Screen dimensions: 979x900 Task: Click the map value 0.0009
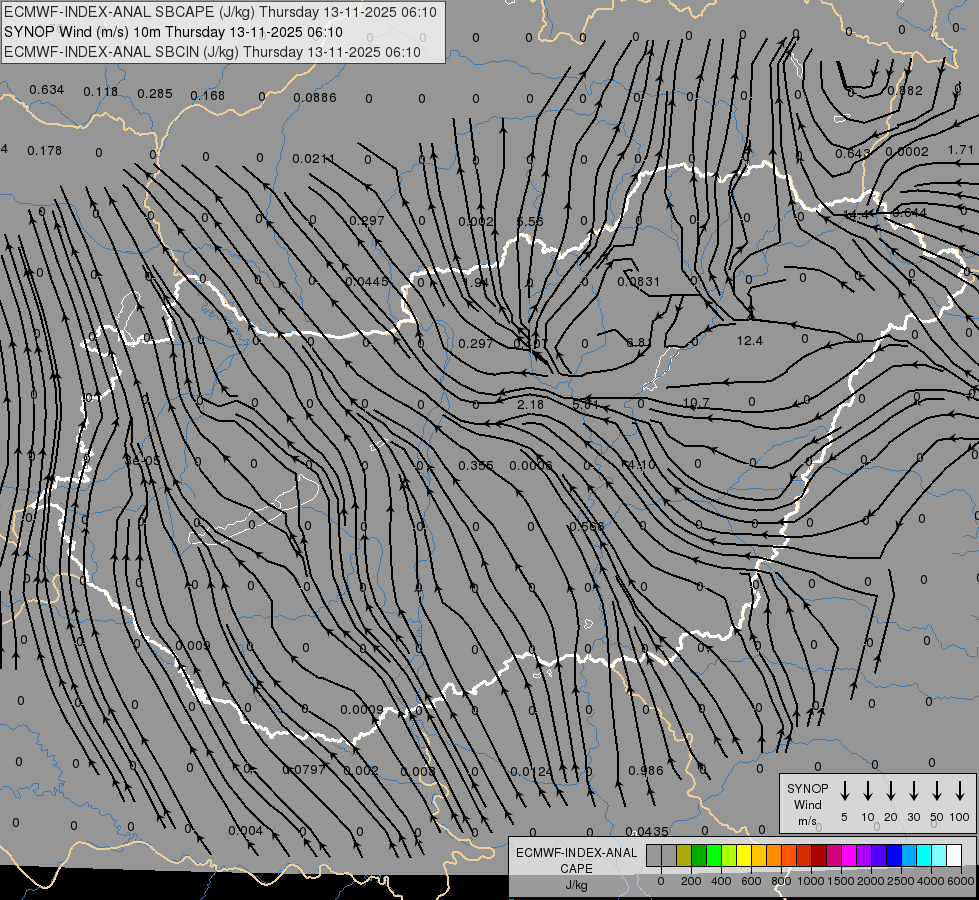point(362,710)
